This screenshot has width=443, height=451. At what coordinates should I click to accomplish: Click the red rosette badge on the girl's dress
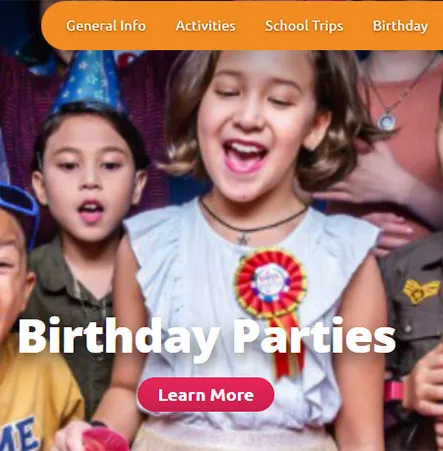coord(271,283)
